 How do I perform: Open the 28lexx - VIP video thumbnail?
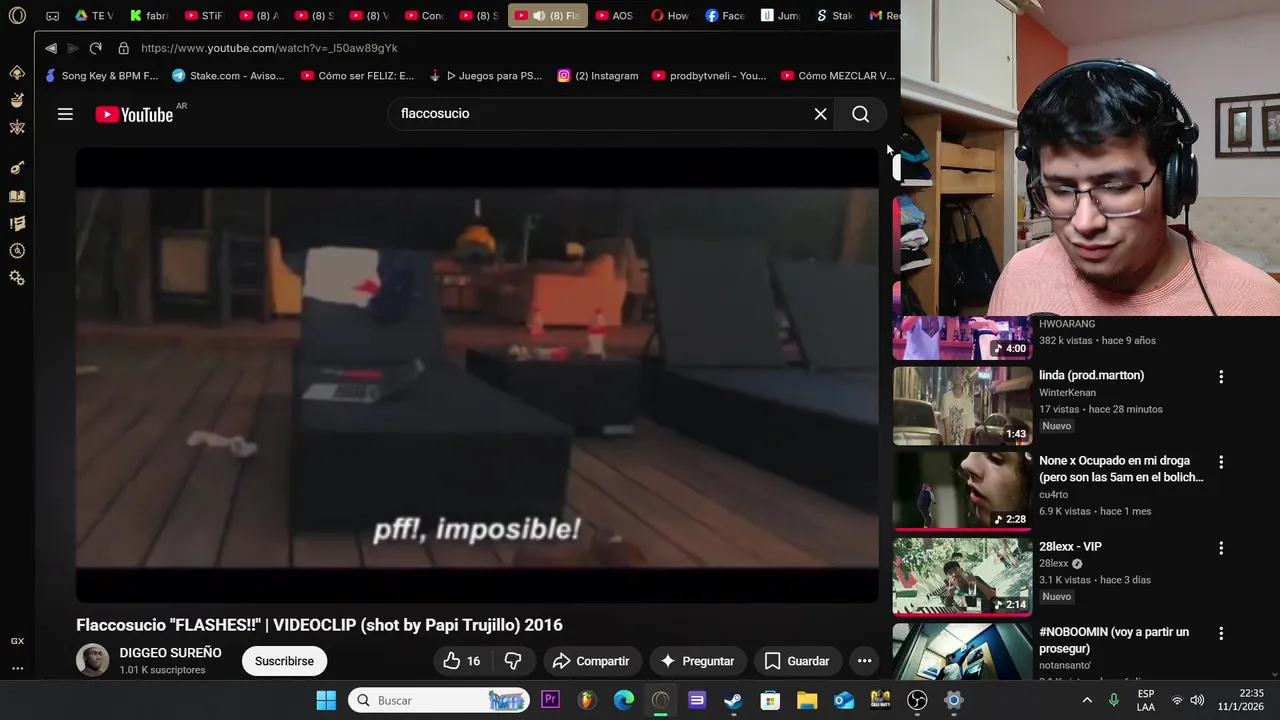coord(962,576)
